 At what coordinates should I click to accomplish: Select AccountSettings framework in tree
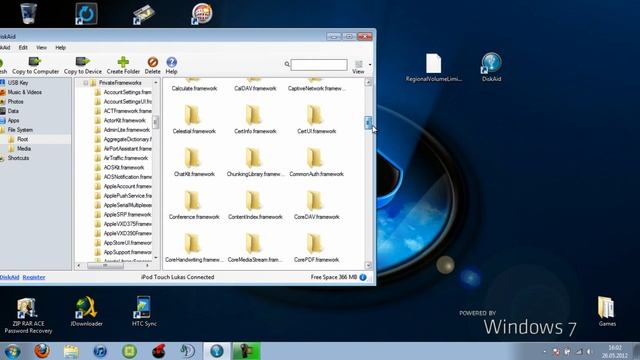127,92
